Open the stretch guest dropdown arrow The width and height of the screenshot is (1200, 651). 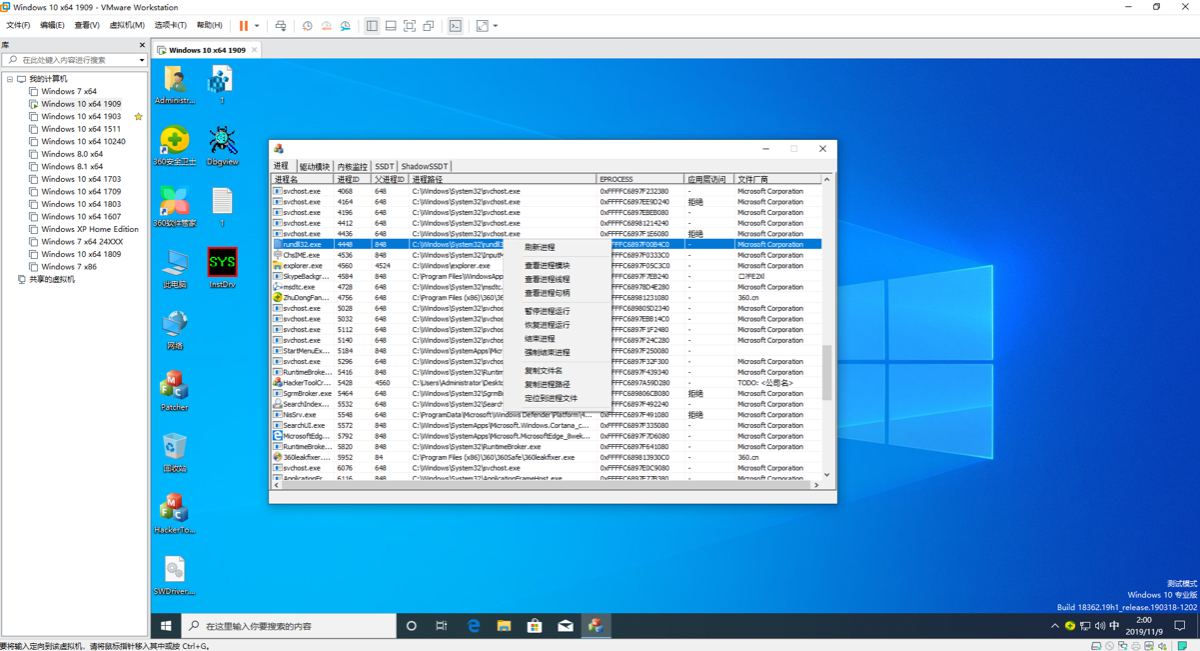point(495,26)
